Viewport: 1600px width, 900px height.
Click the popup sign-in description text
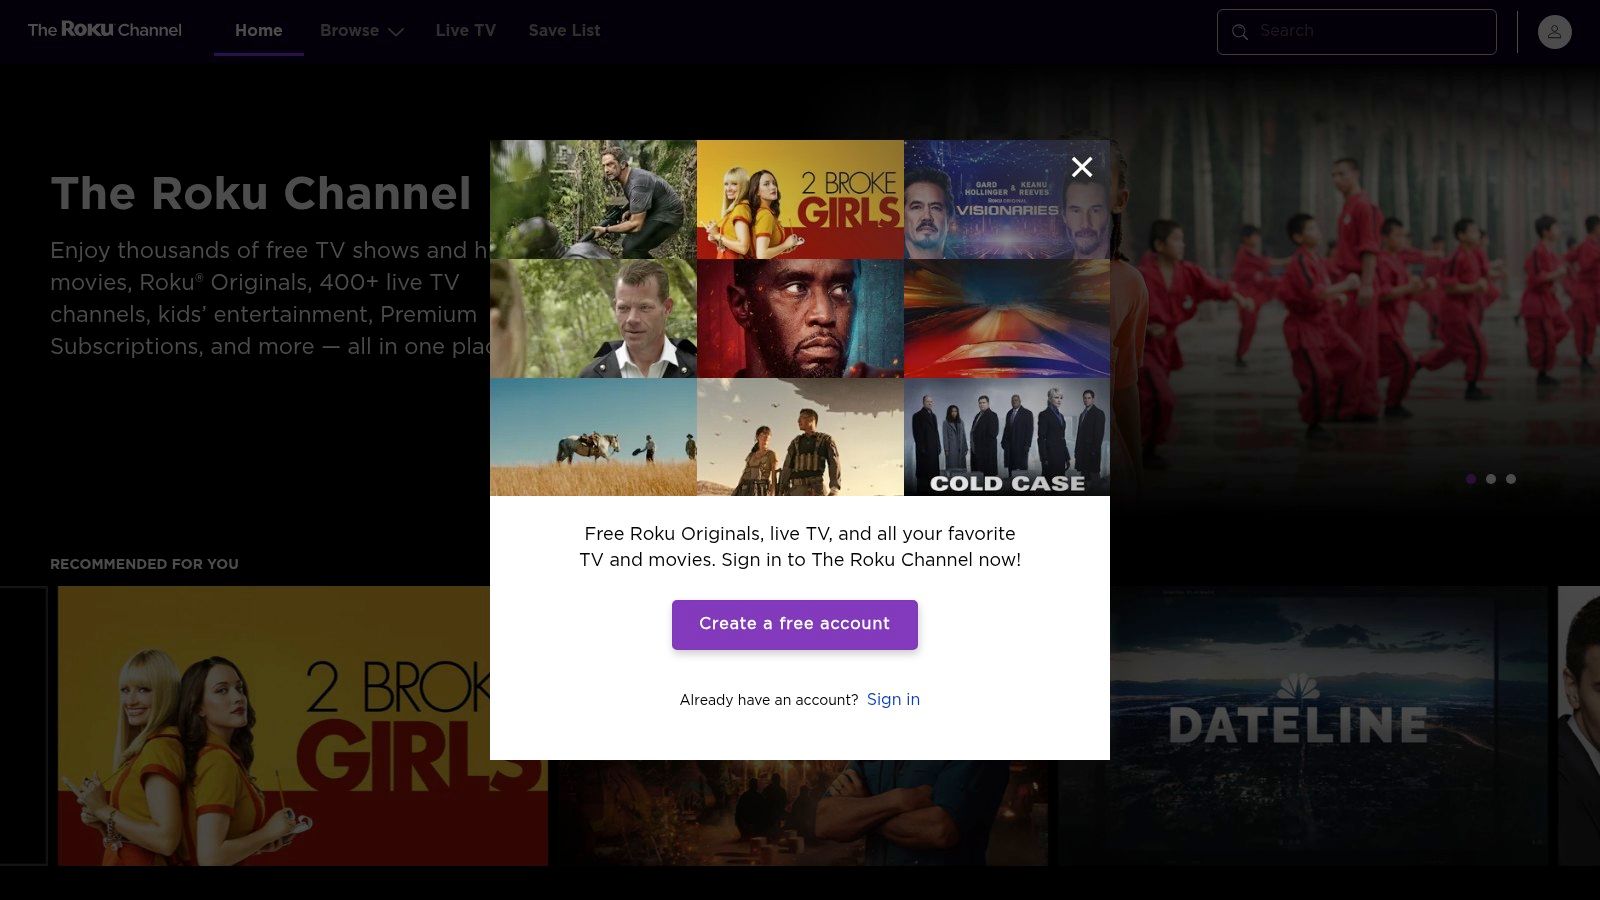point(800,547)
